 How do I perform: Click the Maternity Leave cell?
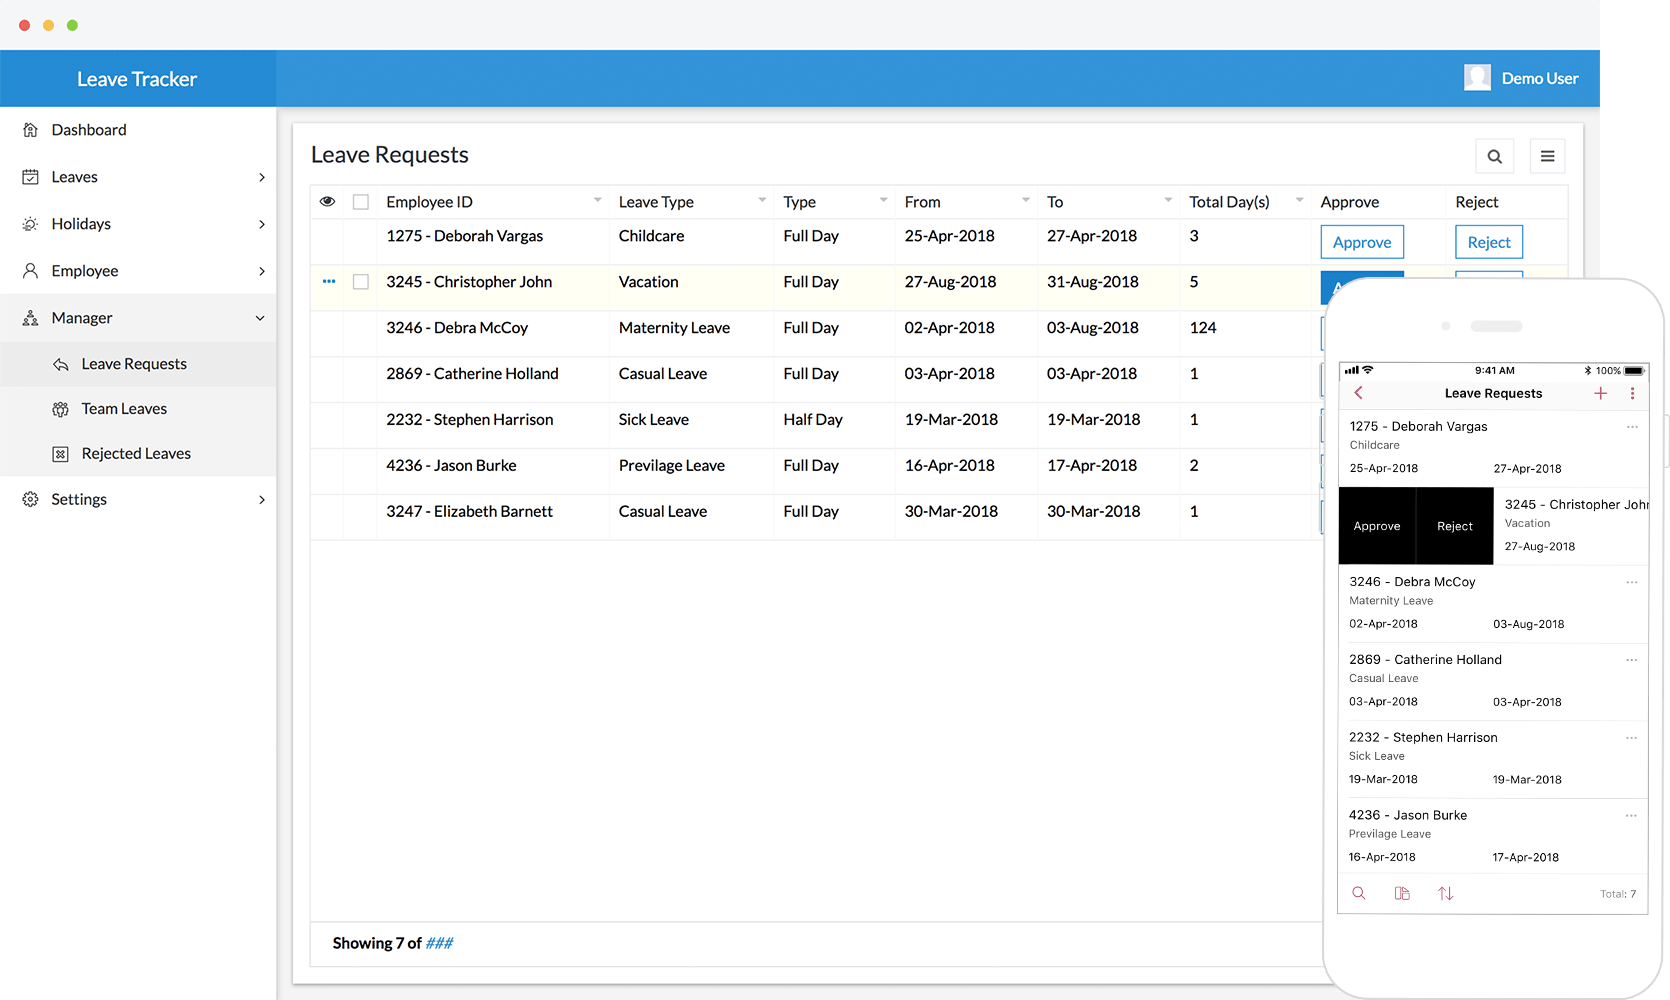[674, 328]
